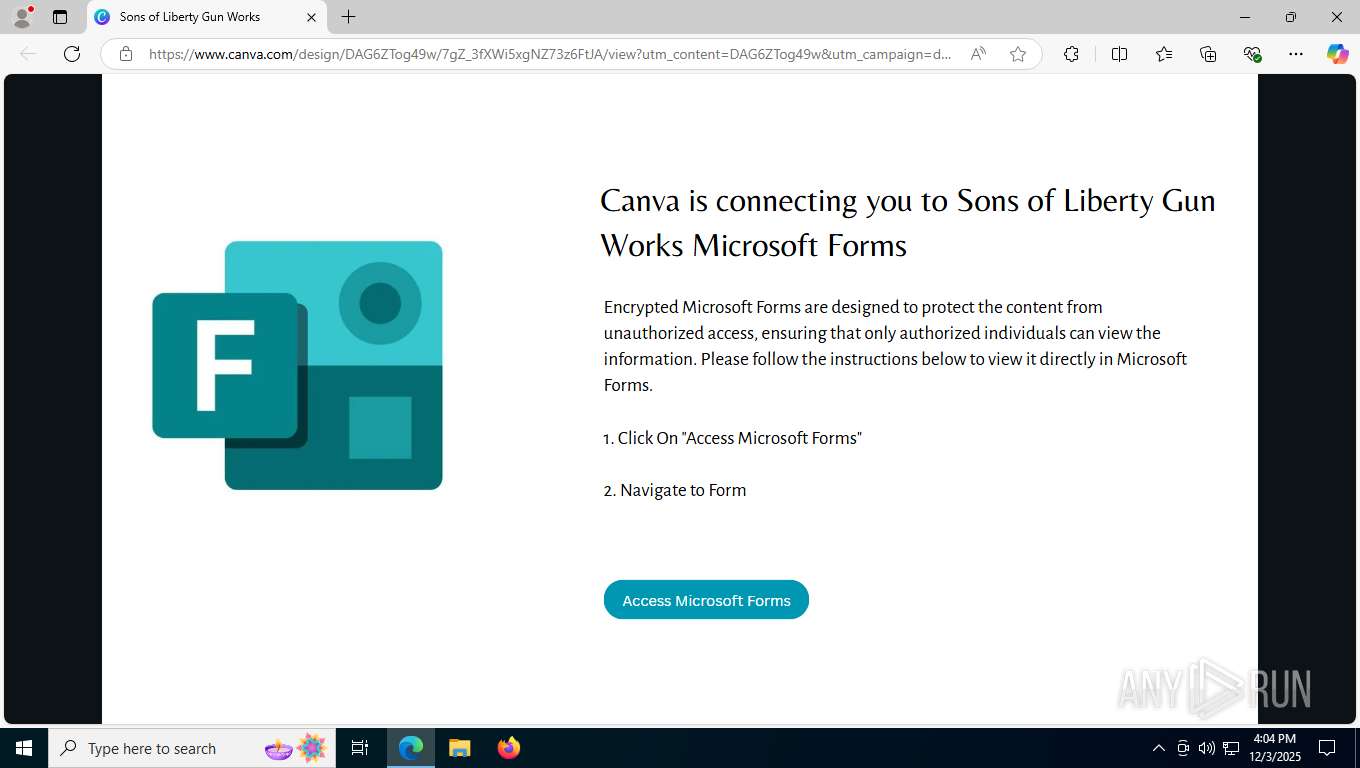Open the Extensions icon

[x=1071, y=54]
